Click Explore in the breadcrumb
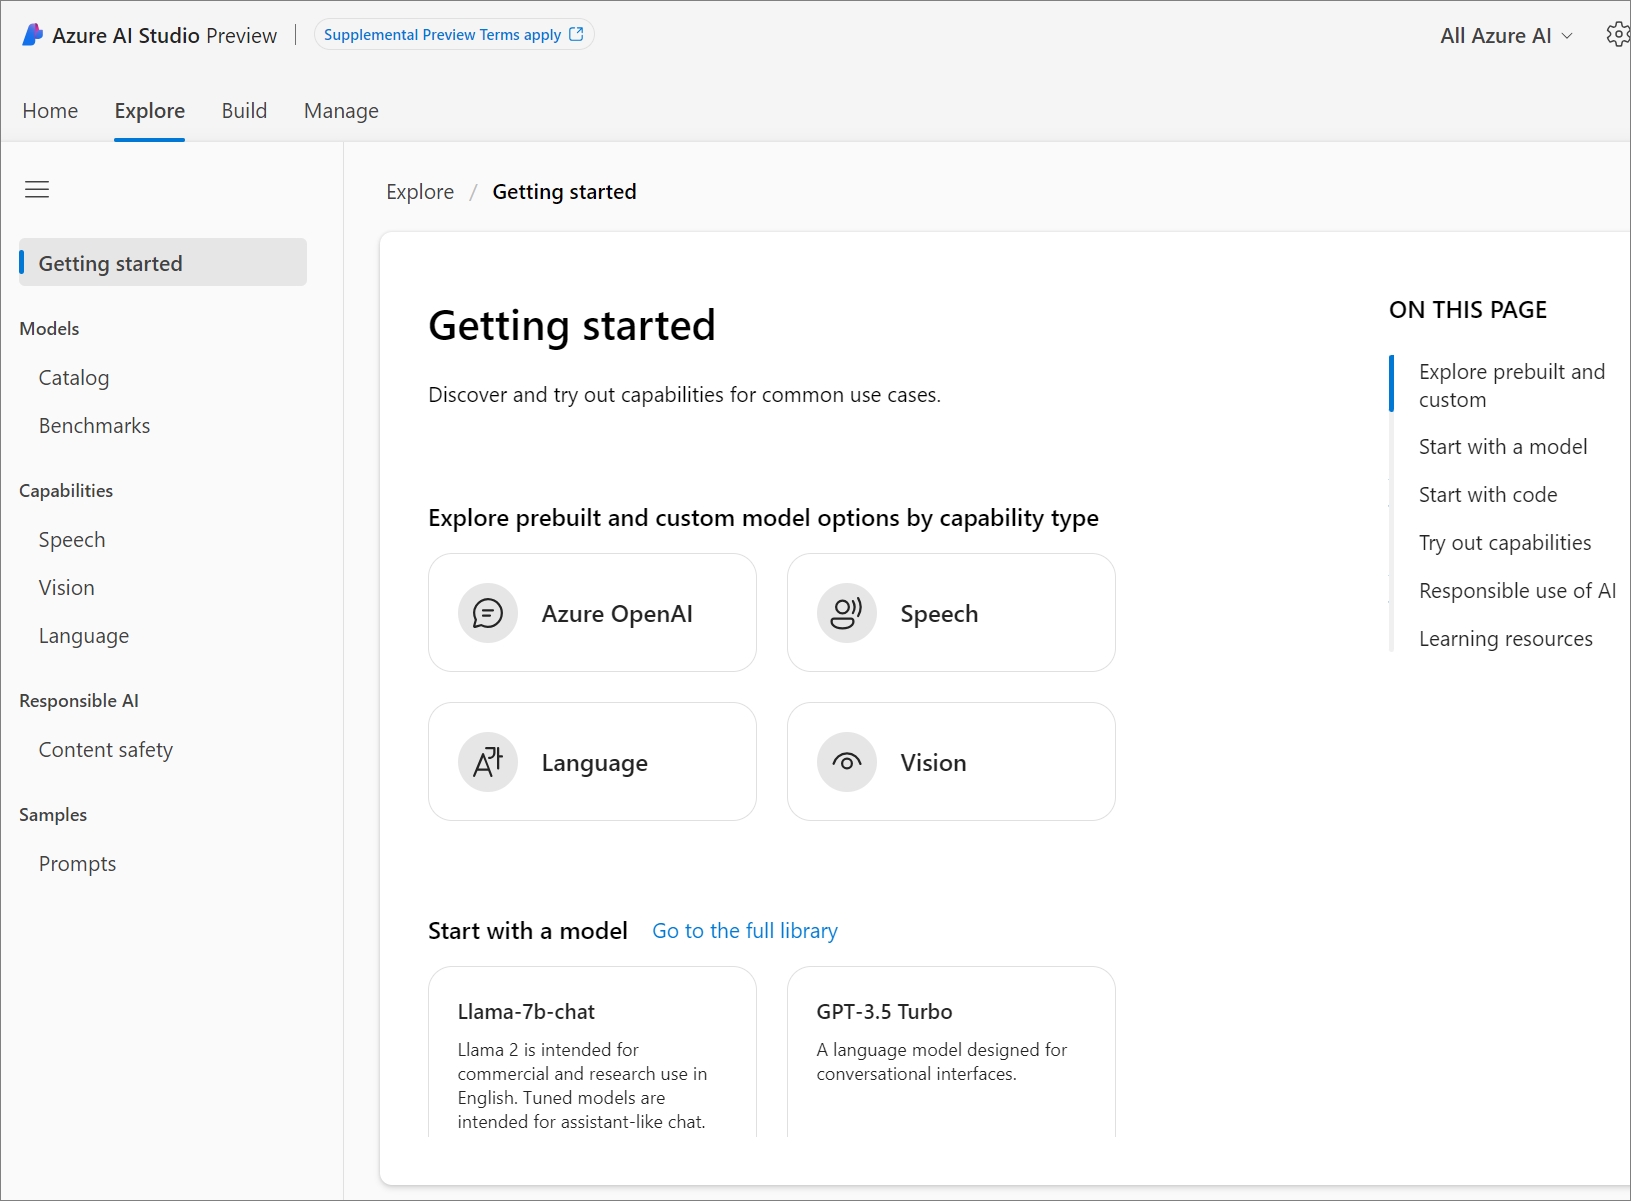Screen dimensions: 1631x1201 click(x=420, y=192)
